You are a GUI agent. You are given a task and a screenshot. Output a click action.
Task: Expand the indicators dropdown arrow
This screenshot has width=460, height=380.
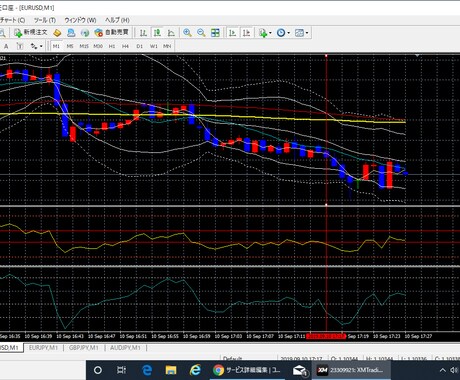[270, 33]
